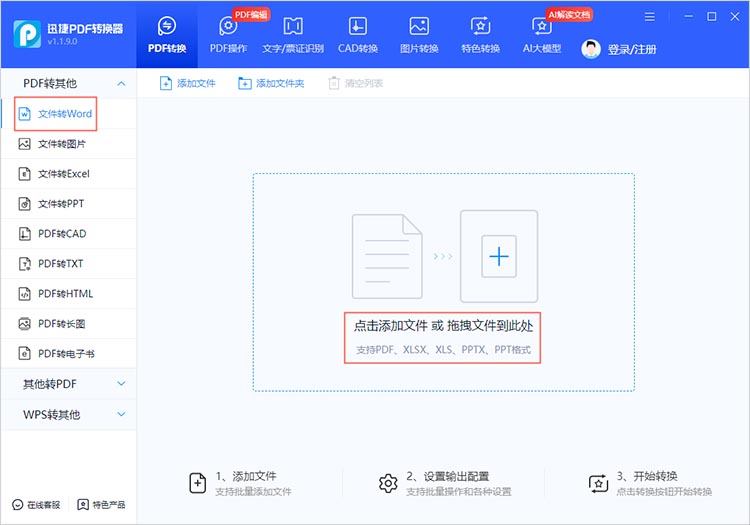Click the step 3 convert icon
This screenshot has width=750, height=525.
(598, 483)
